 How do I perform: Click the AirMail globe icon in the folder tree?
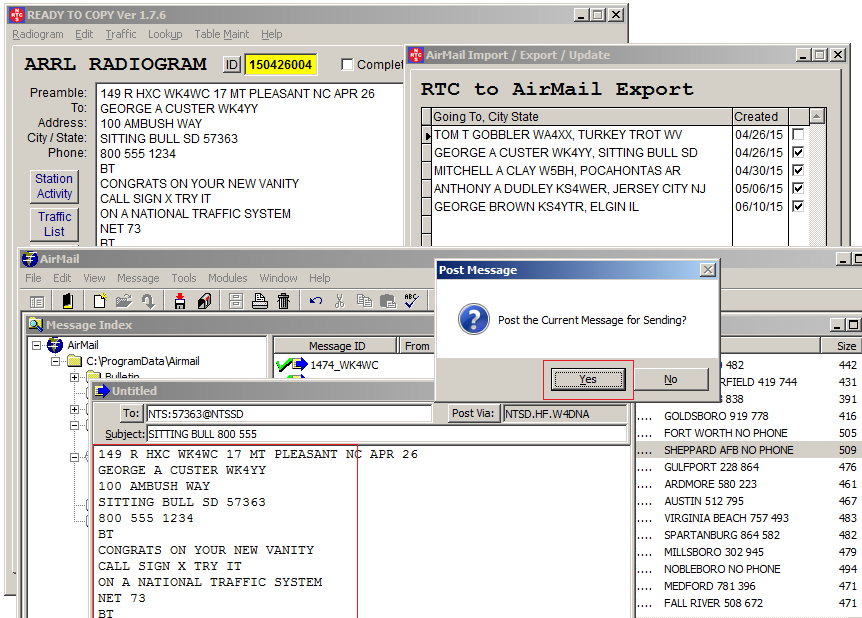tap(55, 345)
